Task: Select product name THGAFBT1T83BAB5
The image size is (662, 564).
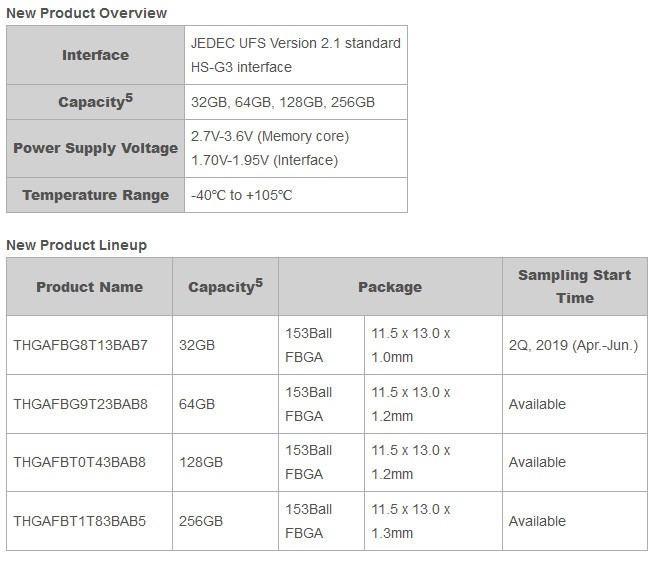Action: point(80,521)
